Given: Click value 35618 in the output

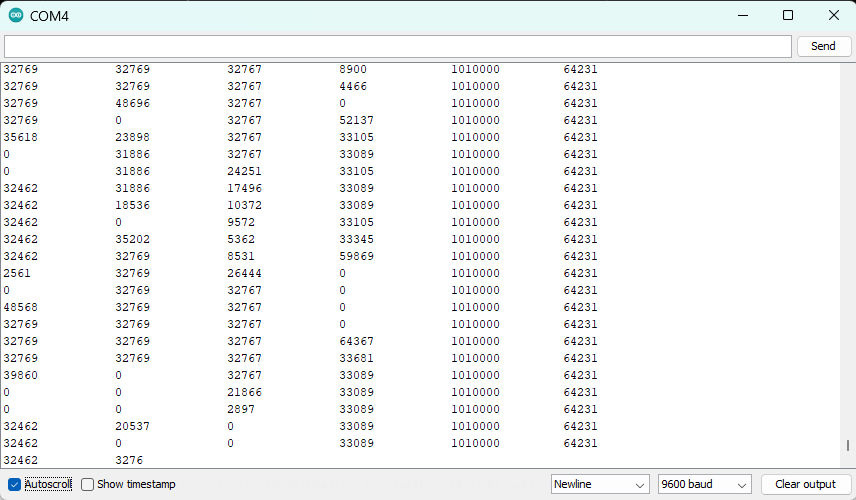Looking at the screenshot, I should coord(20,137).
